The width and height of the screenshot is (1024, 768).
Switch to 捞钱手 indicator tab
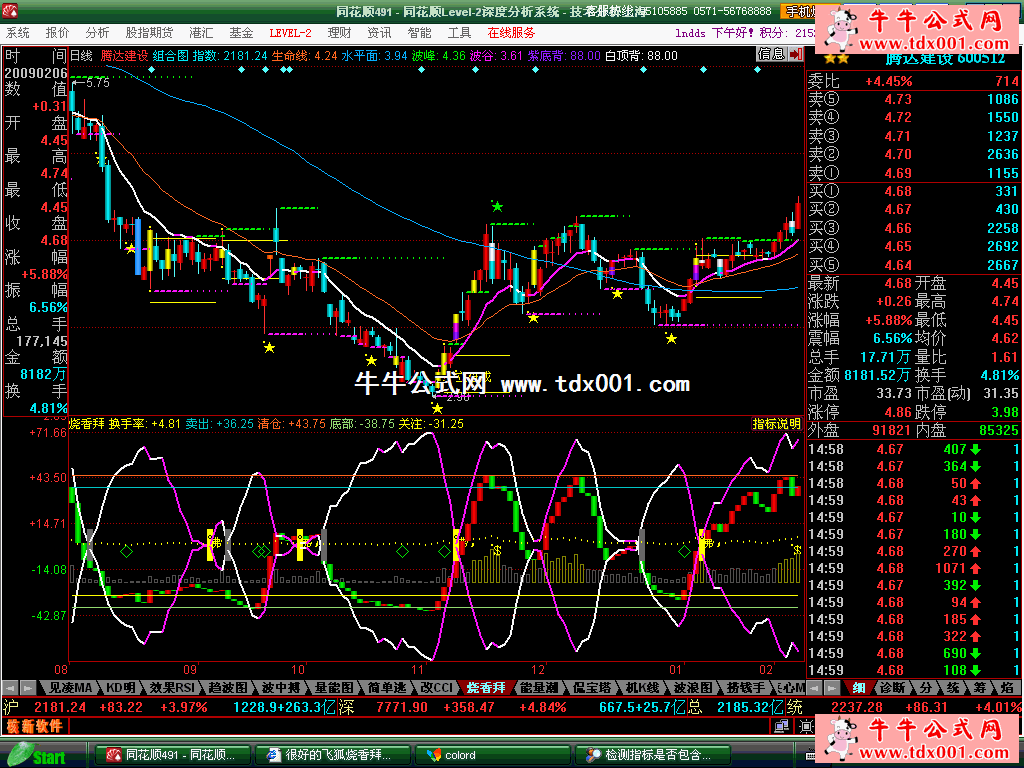pyautogui.click(x=746, y=688)
